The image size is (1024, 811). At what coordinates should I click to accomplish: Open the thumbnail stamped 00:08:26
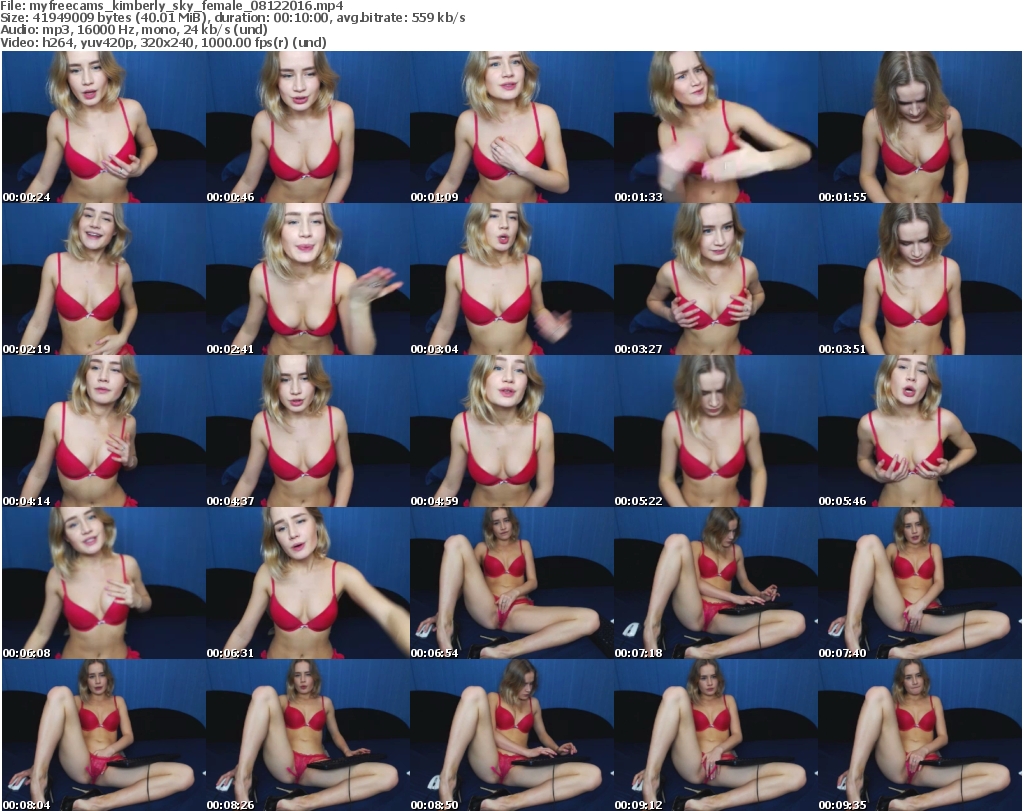308,735
